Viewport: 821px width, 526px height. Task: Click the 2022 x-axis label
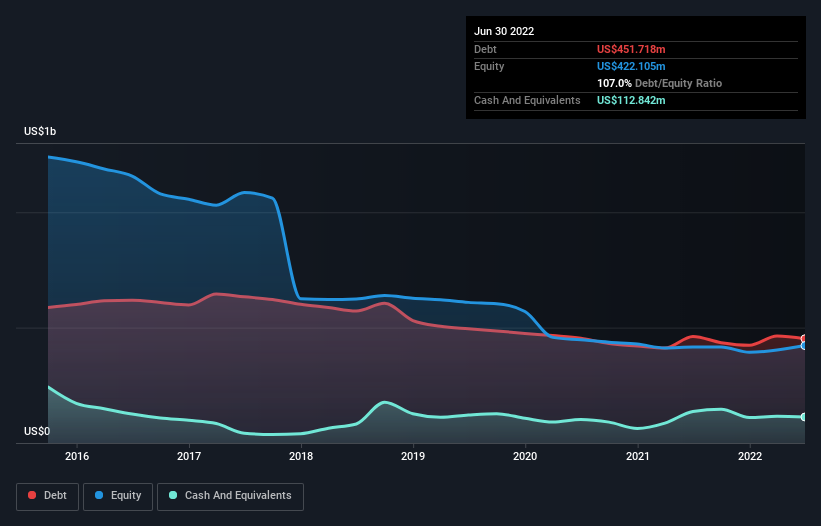pos(750,456)
